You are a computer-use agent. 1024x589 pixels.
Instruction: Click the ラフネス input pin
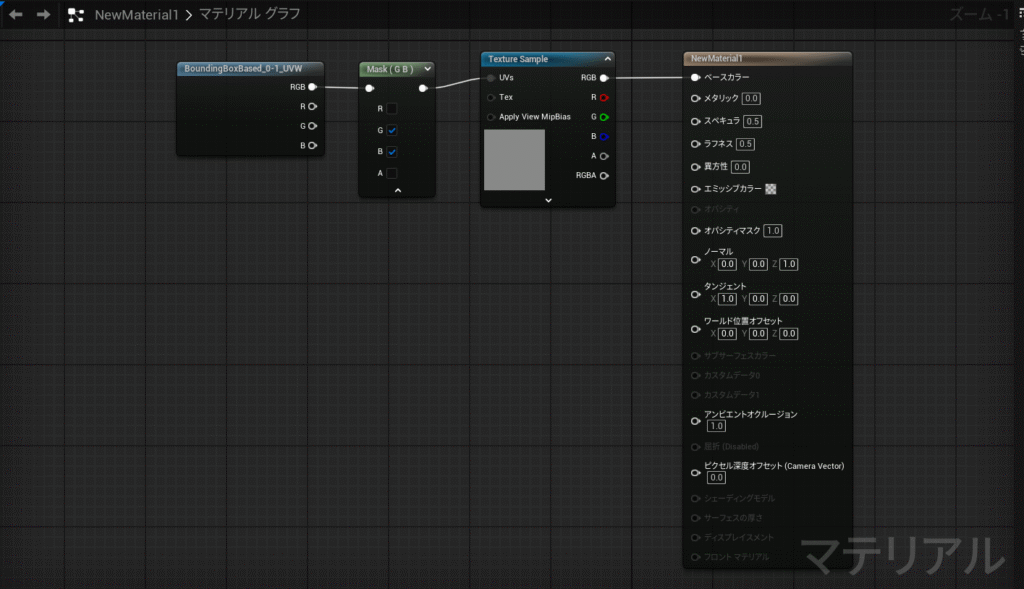696,144
